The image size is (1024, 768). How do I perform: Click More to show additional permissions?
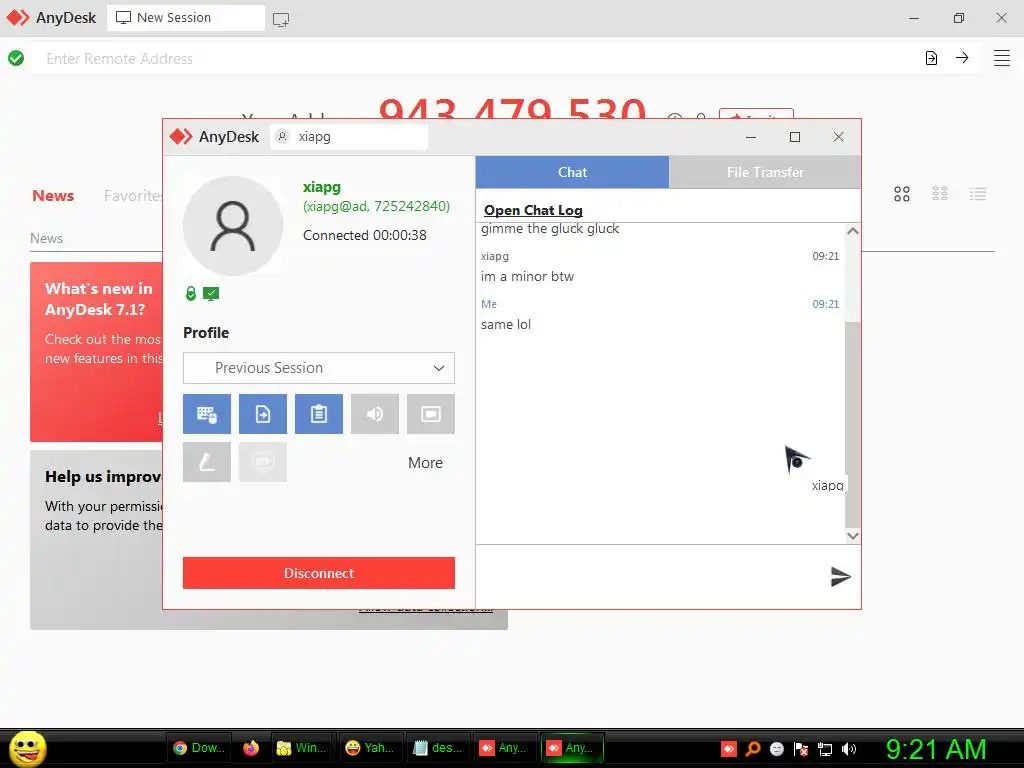pos(425,463)
